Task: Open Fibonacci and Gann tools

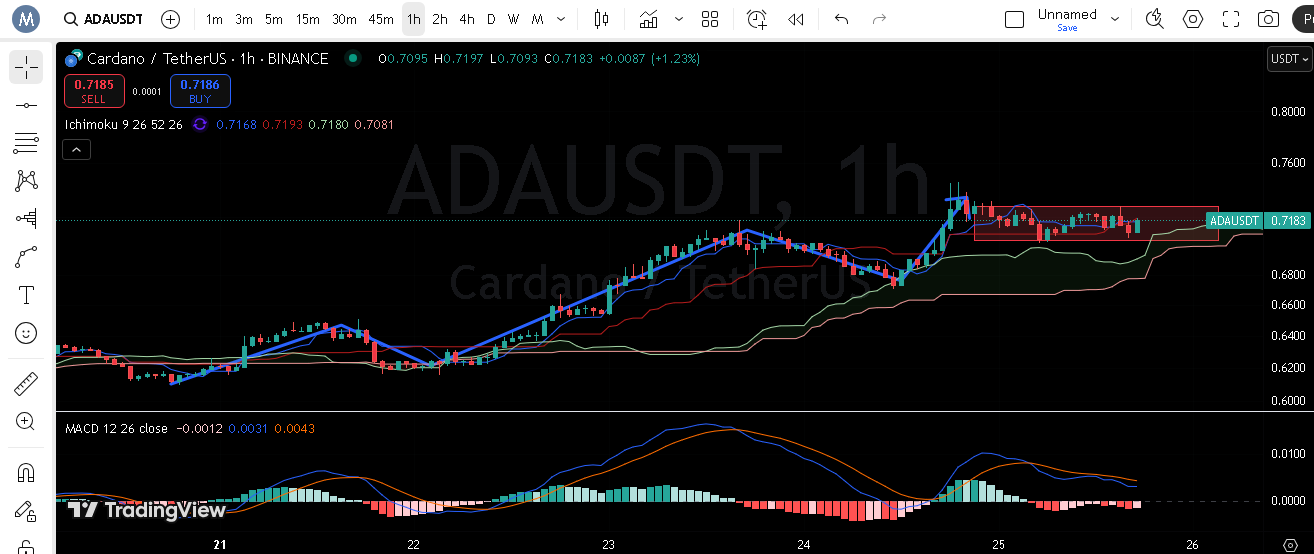Action: click(26, 143)
